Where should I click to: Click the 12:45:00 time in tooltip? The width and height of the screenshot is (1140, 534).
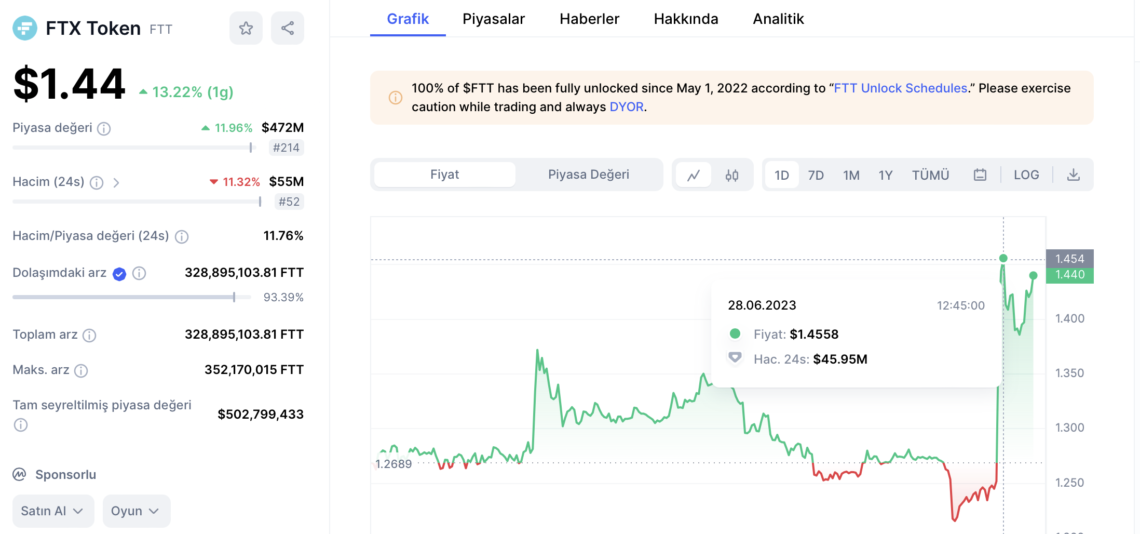960,306
